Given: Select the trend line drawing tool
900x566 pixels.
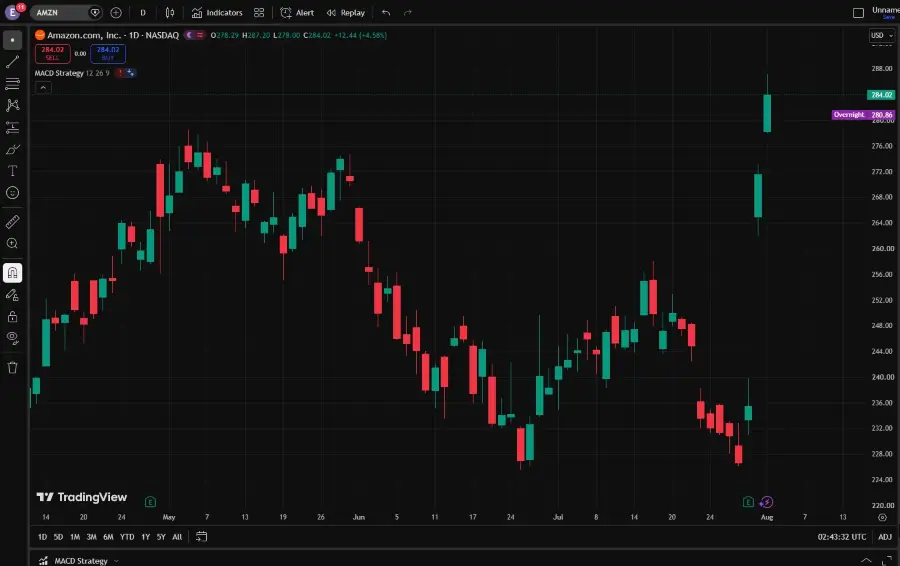Looking at the screenshot, I should pyautogui.click(x=13, y=62).
